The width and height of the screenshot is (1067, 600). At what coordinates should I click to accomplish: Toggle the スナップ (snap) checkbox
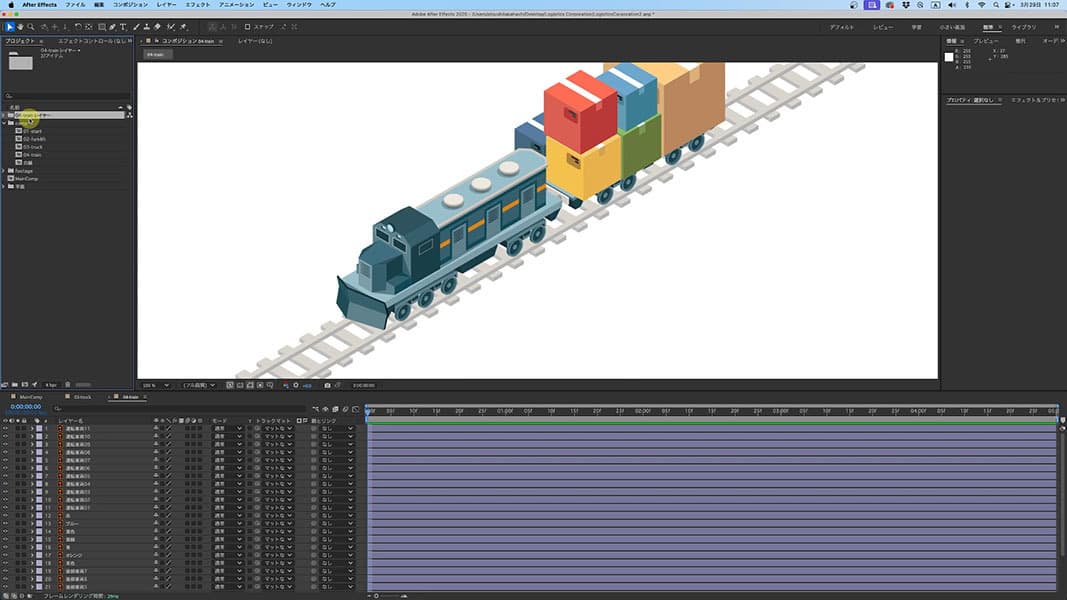pyautogui.click(x=248, y=27)
